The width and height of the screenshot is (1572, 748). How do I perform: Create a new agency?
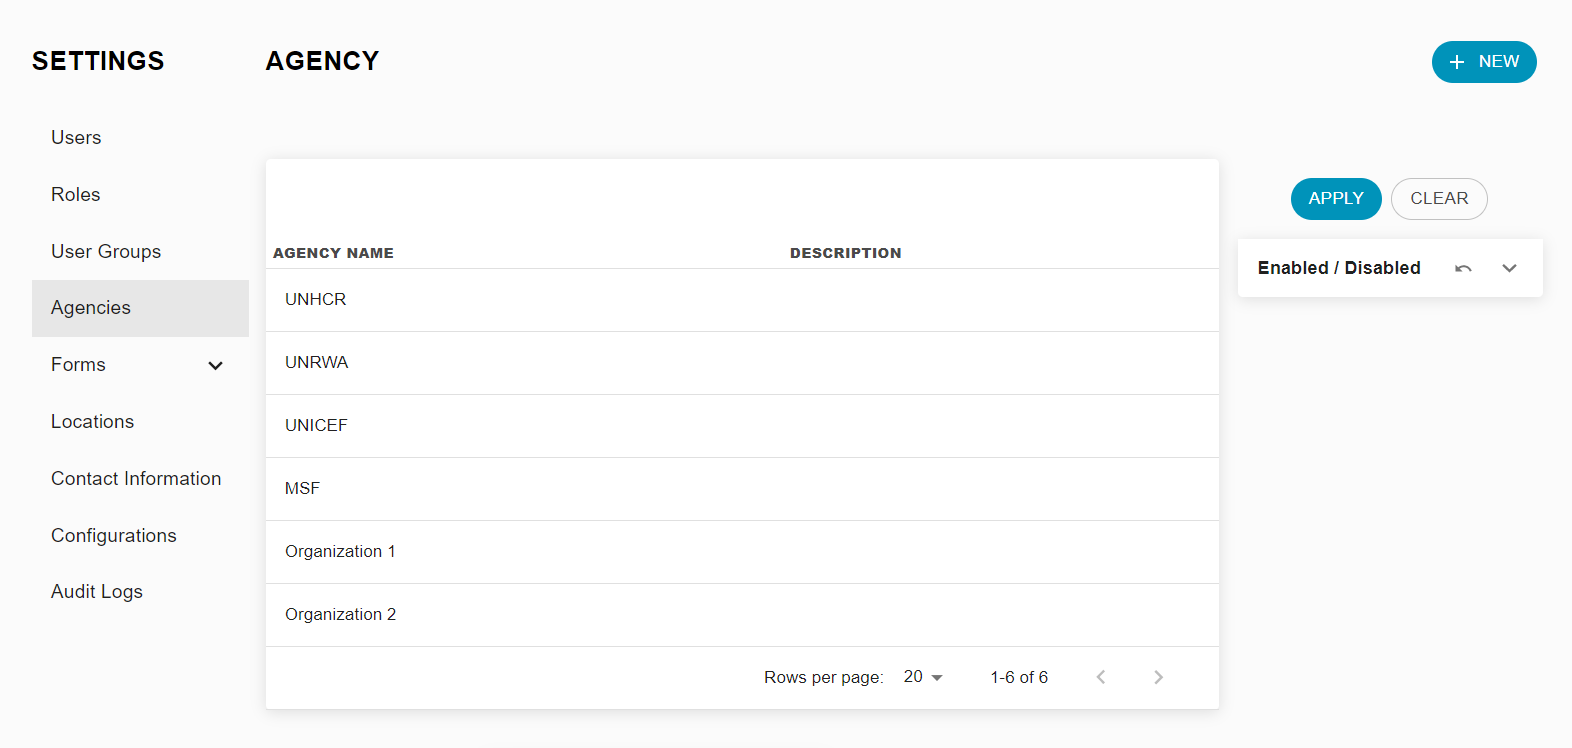(x=1484, y=62)
